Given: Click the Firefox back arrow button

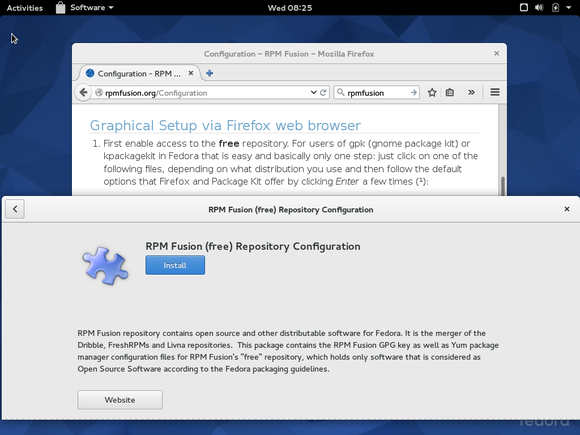Looking at the screenshot, I should tap(83, 92).
